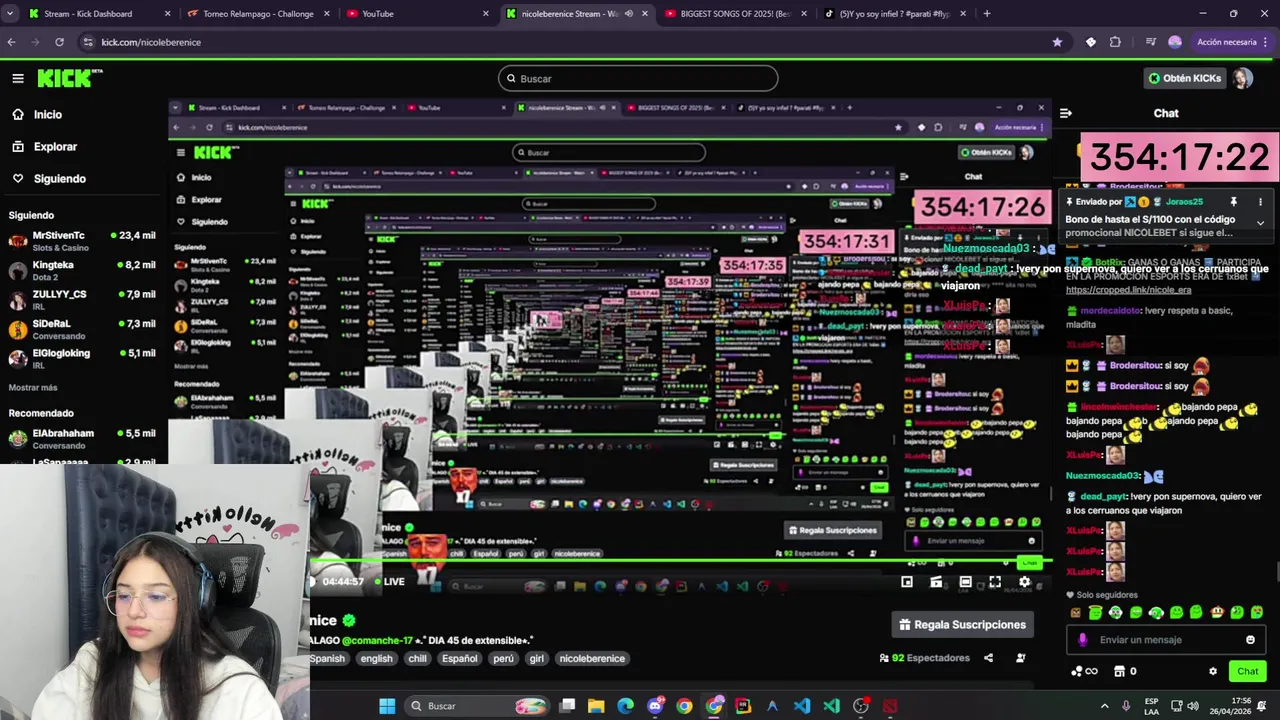
Task: Open Explorar in sidebar
Action: click(x=45, y=146)
